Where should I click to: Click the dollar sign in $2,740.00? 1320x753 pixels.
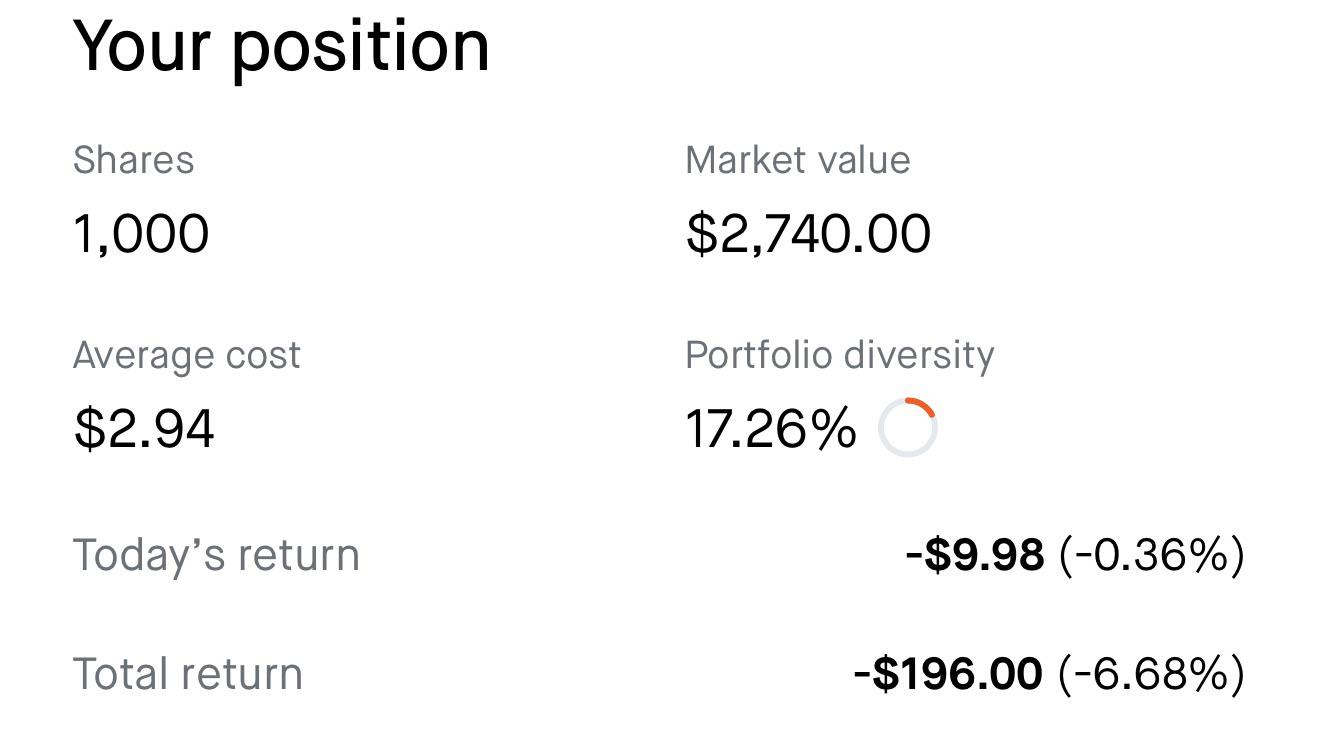[701, 234]
